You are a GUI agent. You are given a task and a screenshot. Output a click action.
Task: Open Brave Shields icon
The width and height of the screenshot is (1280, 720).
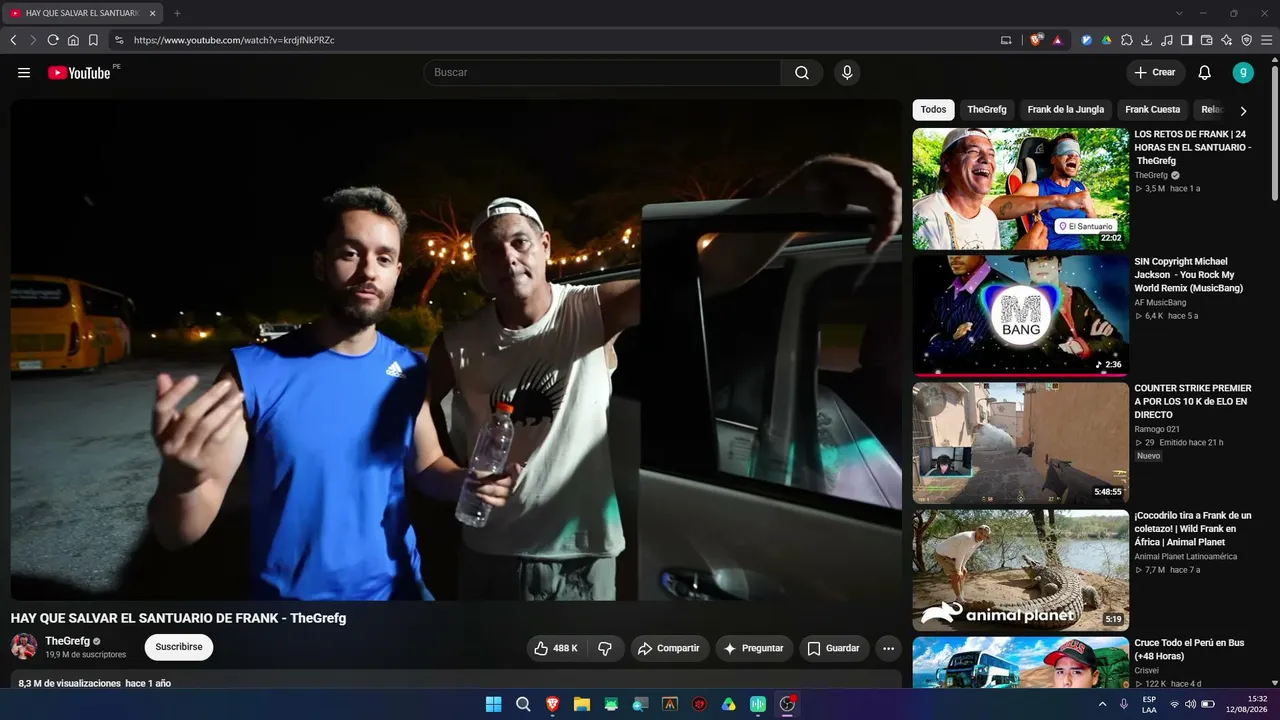tap(1036, 40)
